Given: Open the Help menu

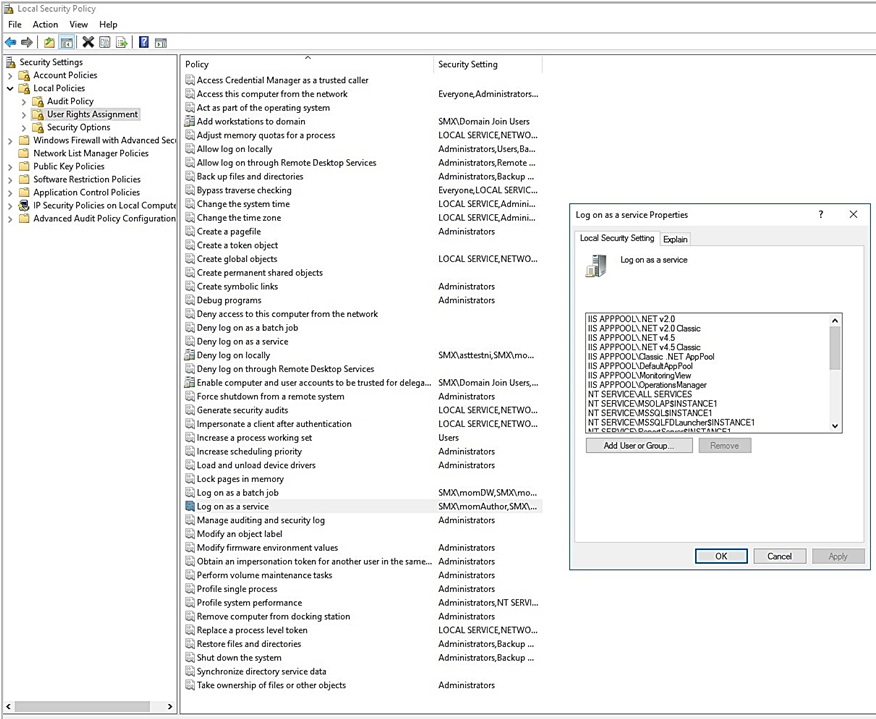Looking at the screenshot, I should [x=108, y=25].
